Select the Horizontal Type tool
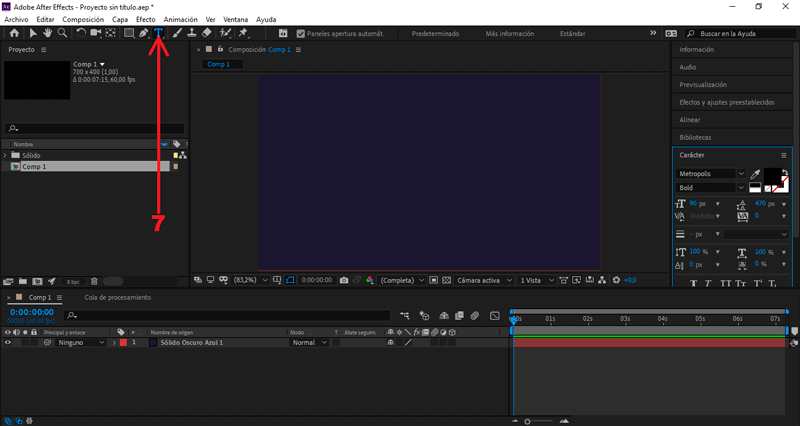The image size is (800, 426). 159,33
